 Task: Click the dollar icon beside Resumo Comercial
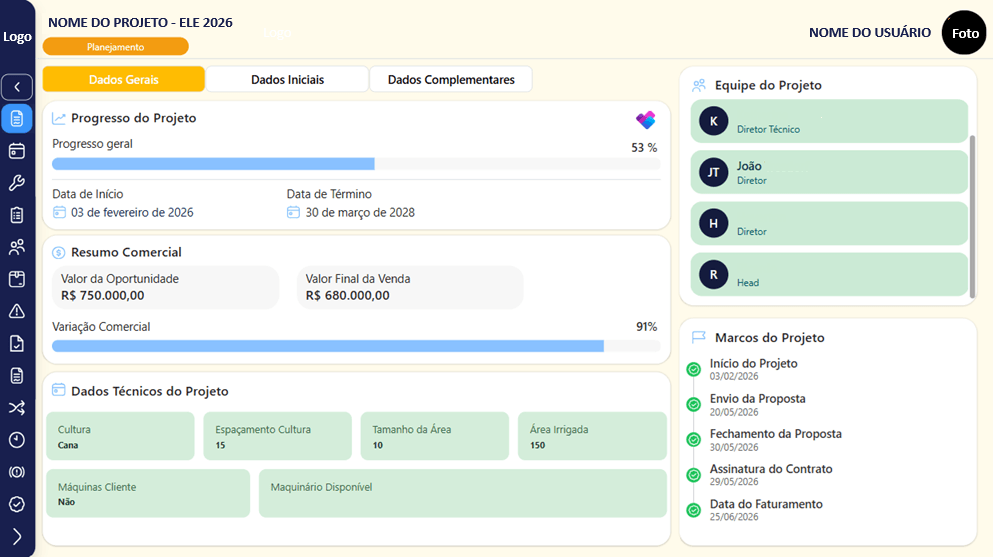point(58,253)
